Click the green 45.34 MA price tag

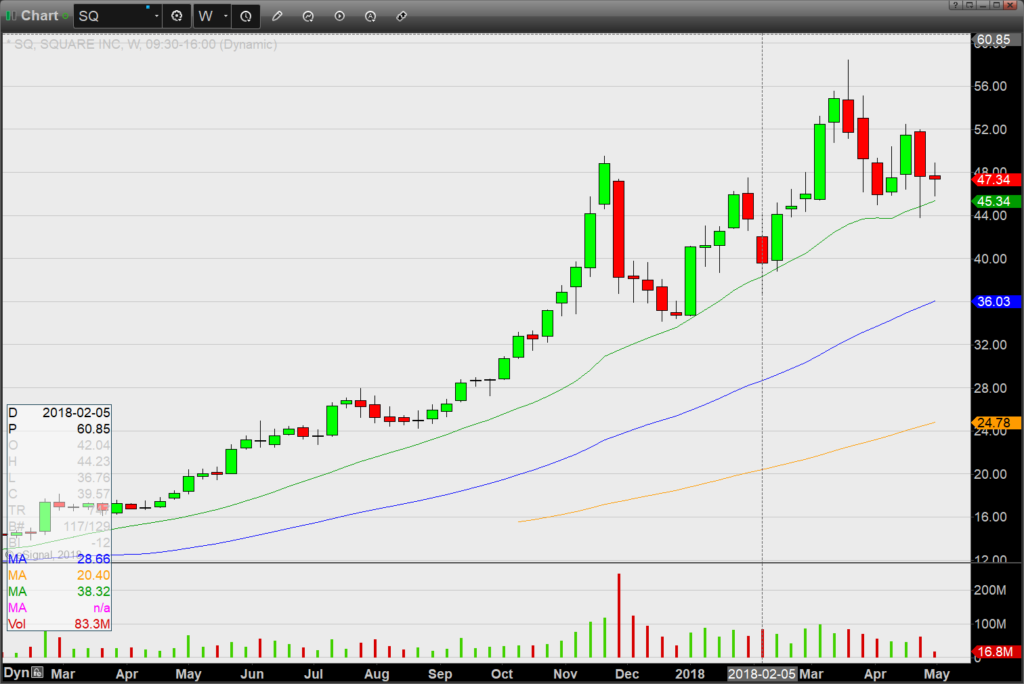tap(994, 201)
